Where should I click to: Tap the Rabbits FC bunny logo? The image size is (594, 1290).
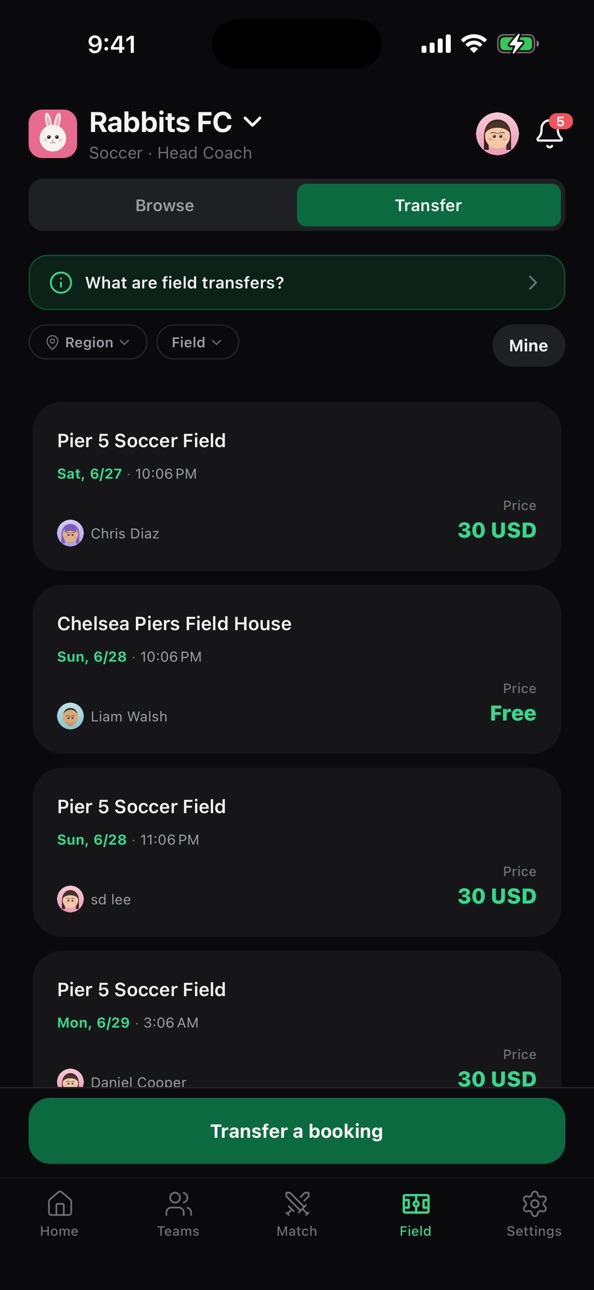[53, 134]
